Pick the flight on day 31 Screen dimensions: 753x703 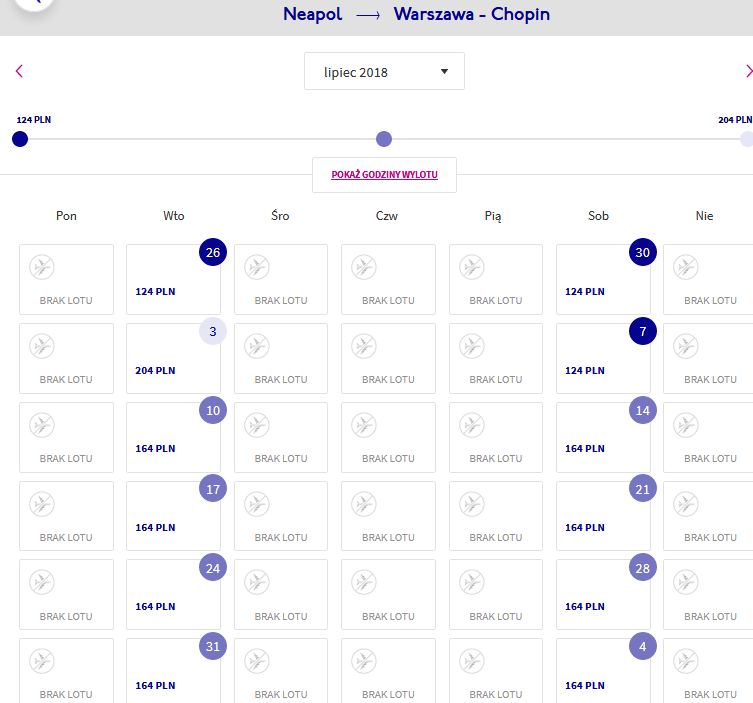(173, 671)
